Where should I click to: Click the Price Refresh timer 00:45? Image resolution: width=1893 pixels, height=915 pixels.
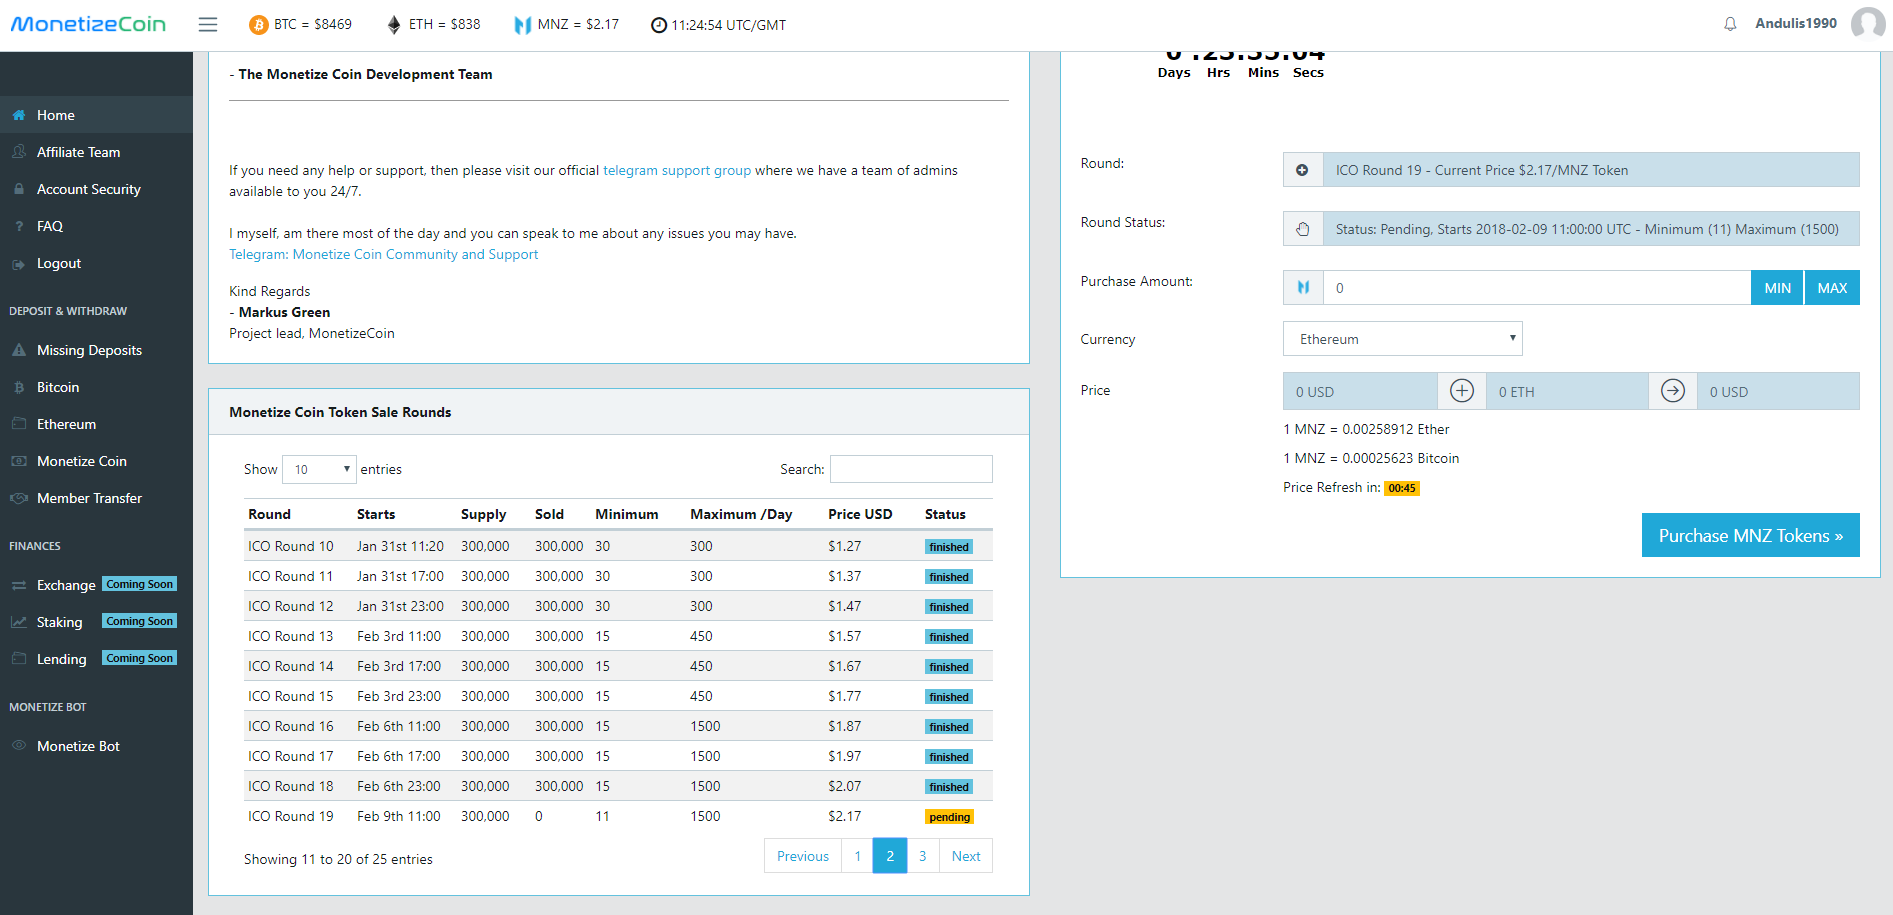click(x=1402, y=488)
